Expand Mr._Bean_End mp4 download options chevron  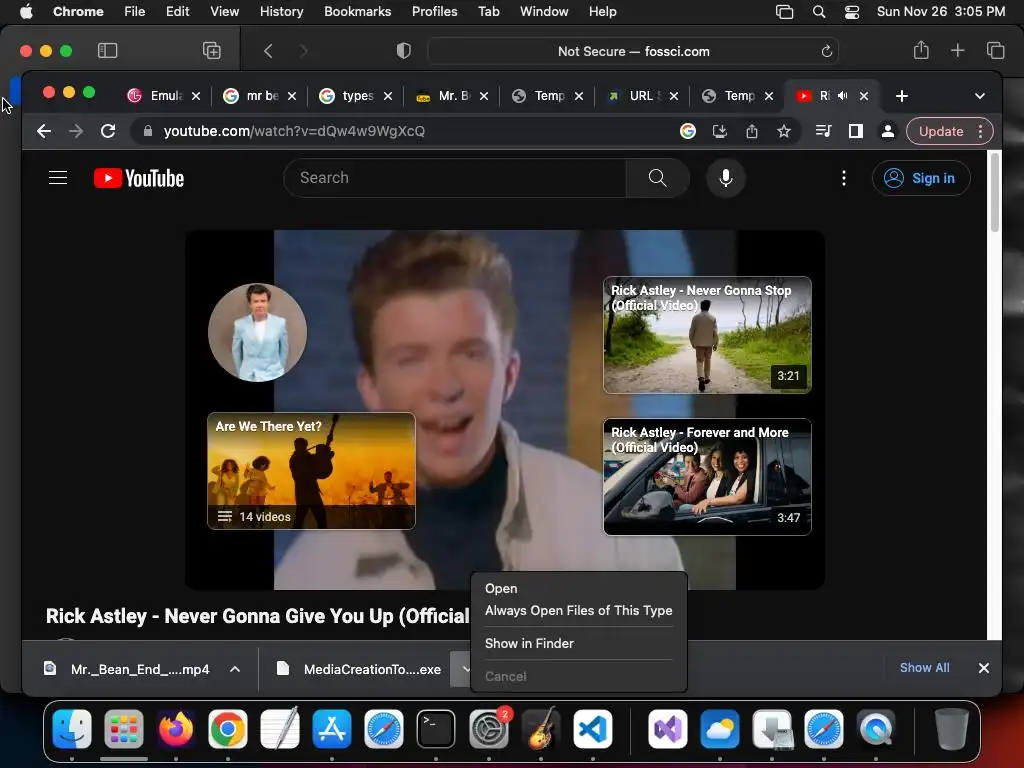pyautogui.click(x=235, y=669)
